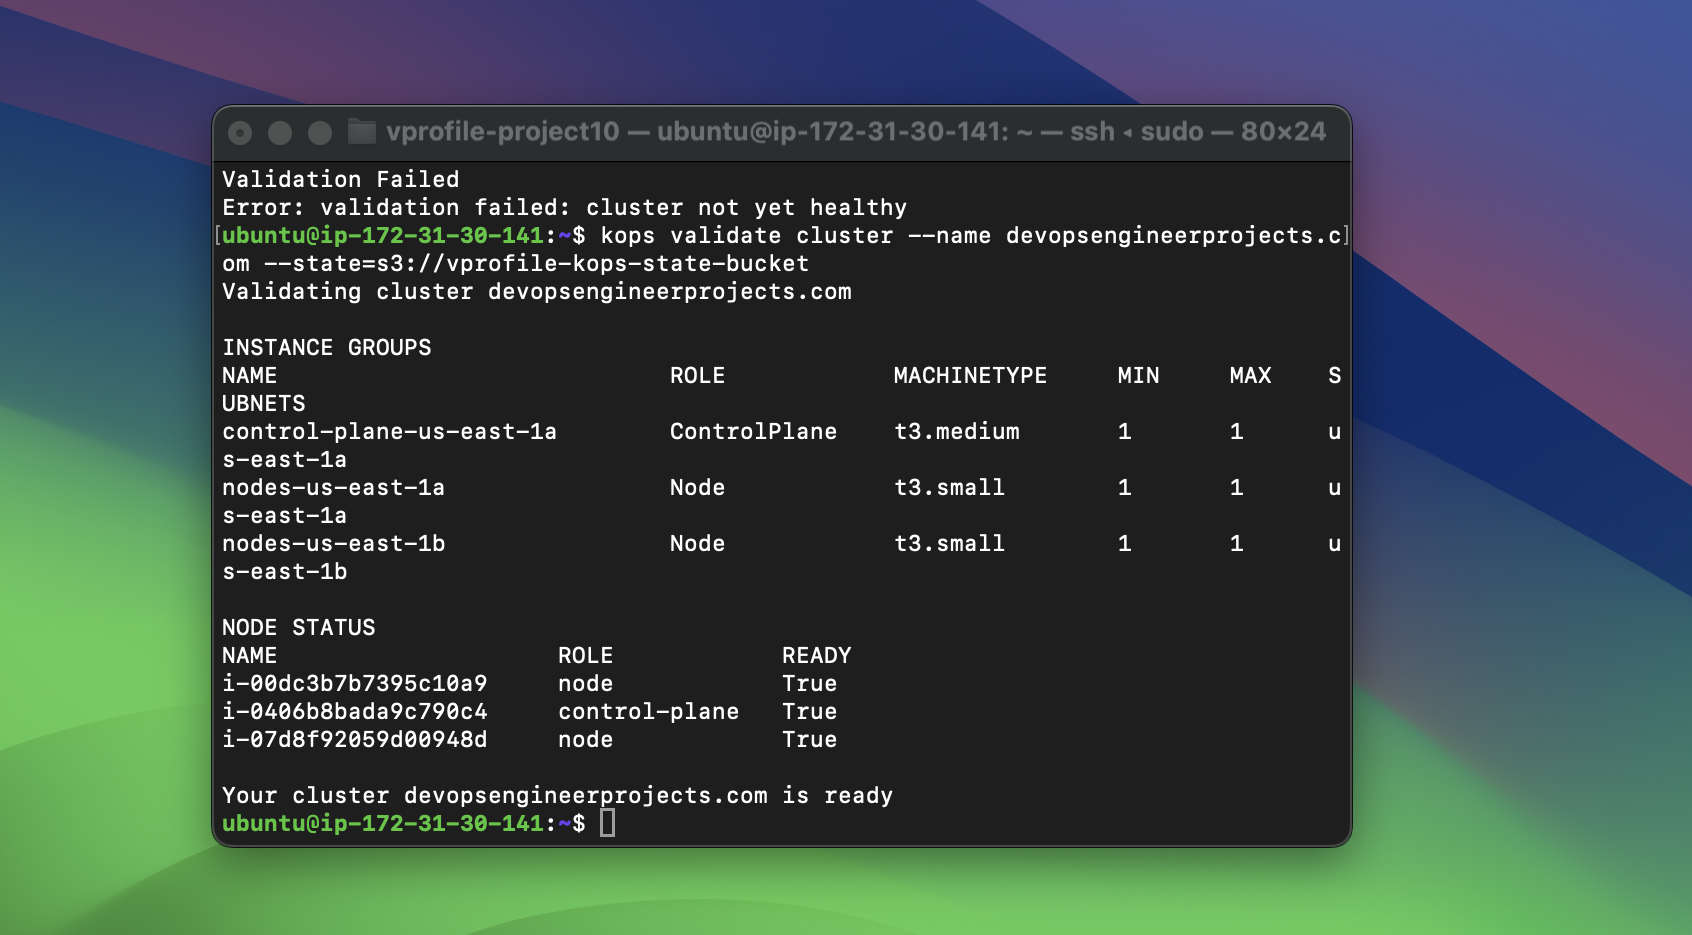
Task: Click the 'NODE STATUS' heading
Action: pos(299,627)
